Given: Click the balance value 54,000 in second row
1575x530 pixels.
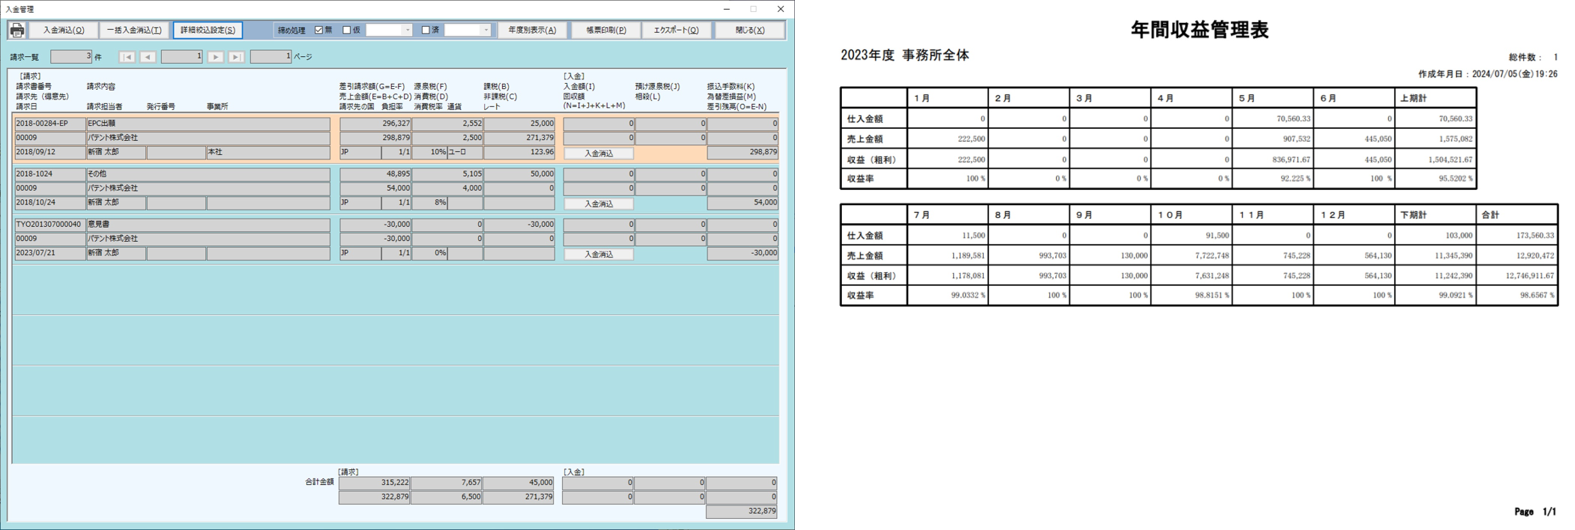Looking at the screenshot, I should [742, 203].
